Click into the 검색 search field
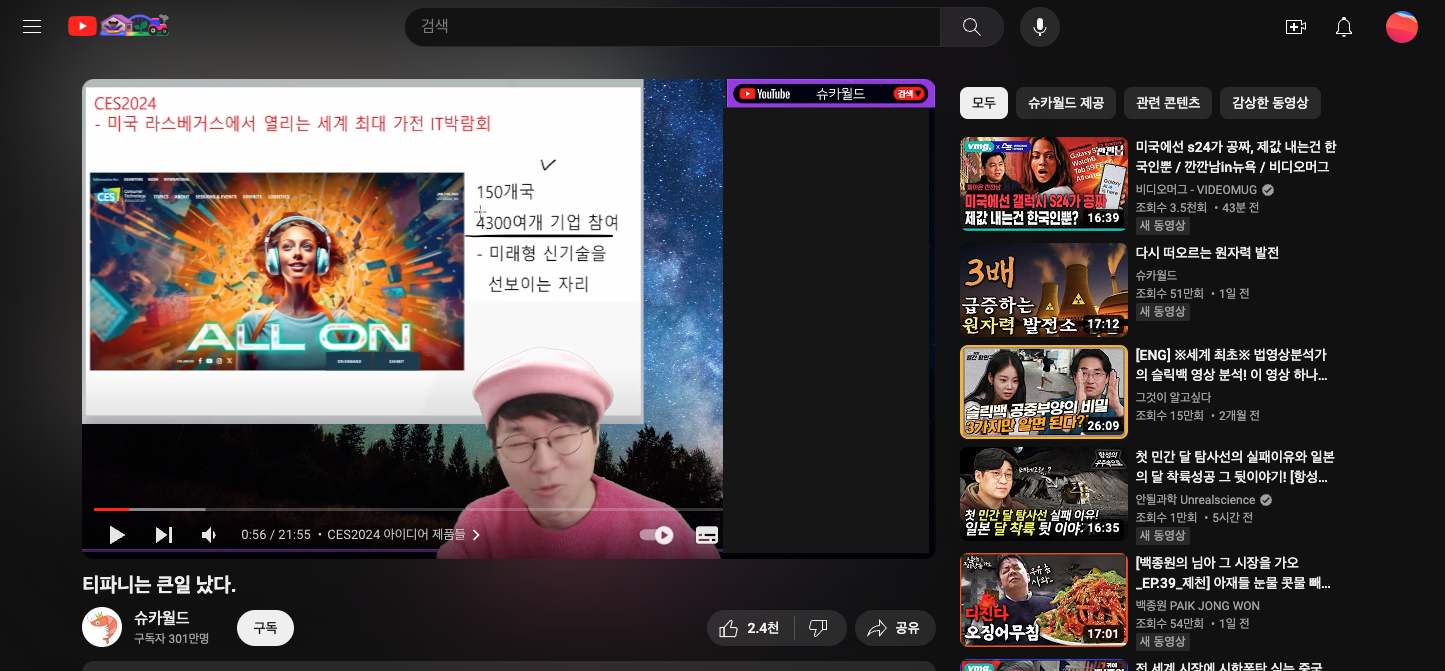The width and height of the screenshot is (1445, 671). [672, 27]
